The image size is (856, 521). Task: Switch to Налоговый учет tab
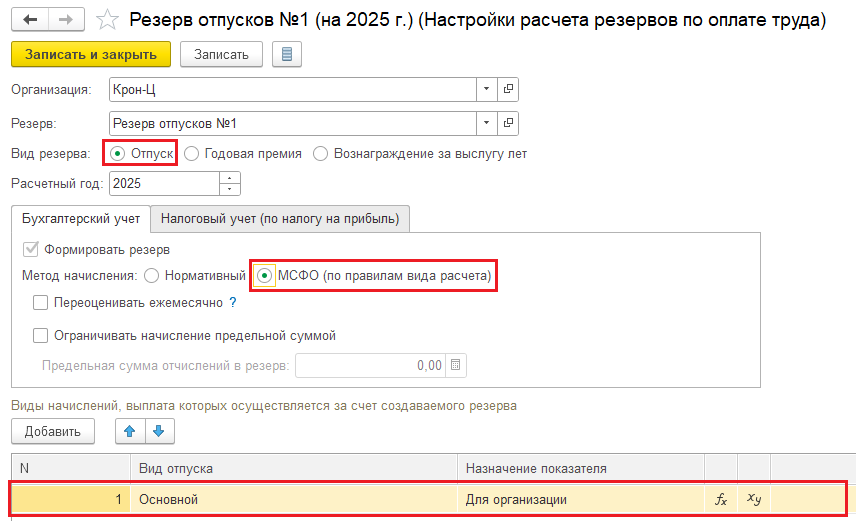pos(280,218)
